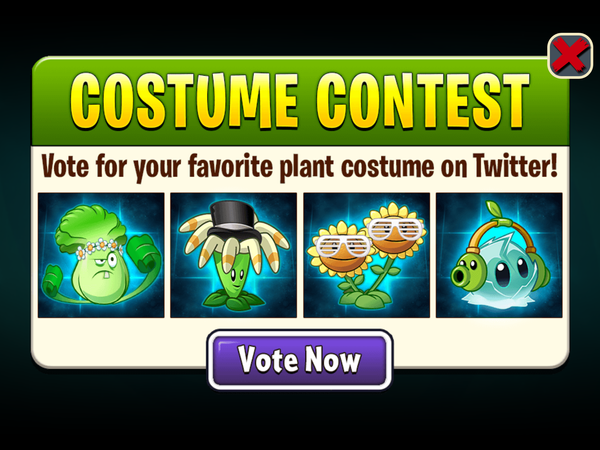Tap the green leaf sprout above the headphones
Image resolution: width=600 pixels, height=450 pixels.
[x=496, y=209]
